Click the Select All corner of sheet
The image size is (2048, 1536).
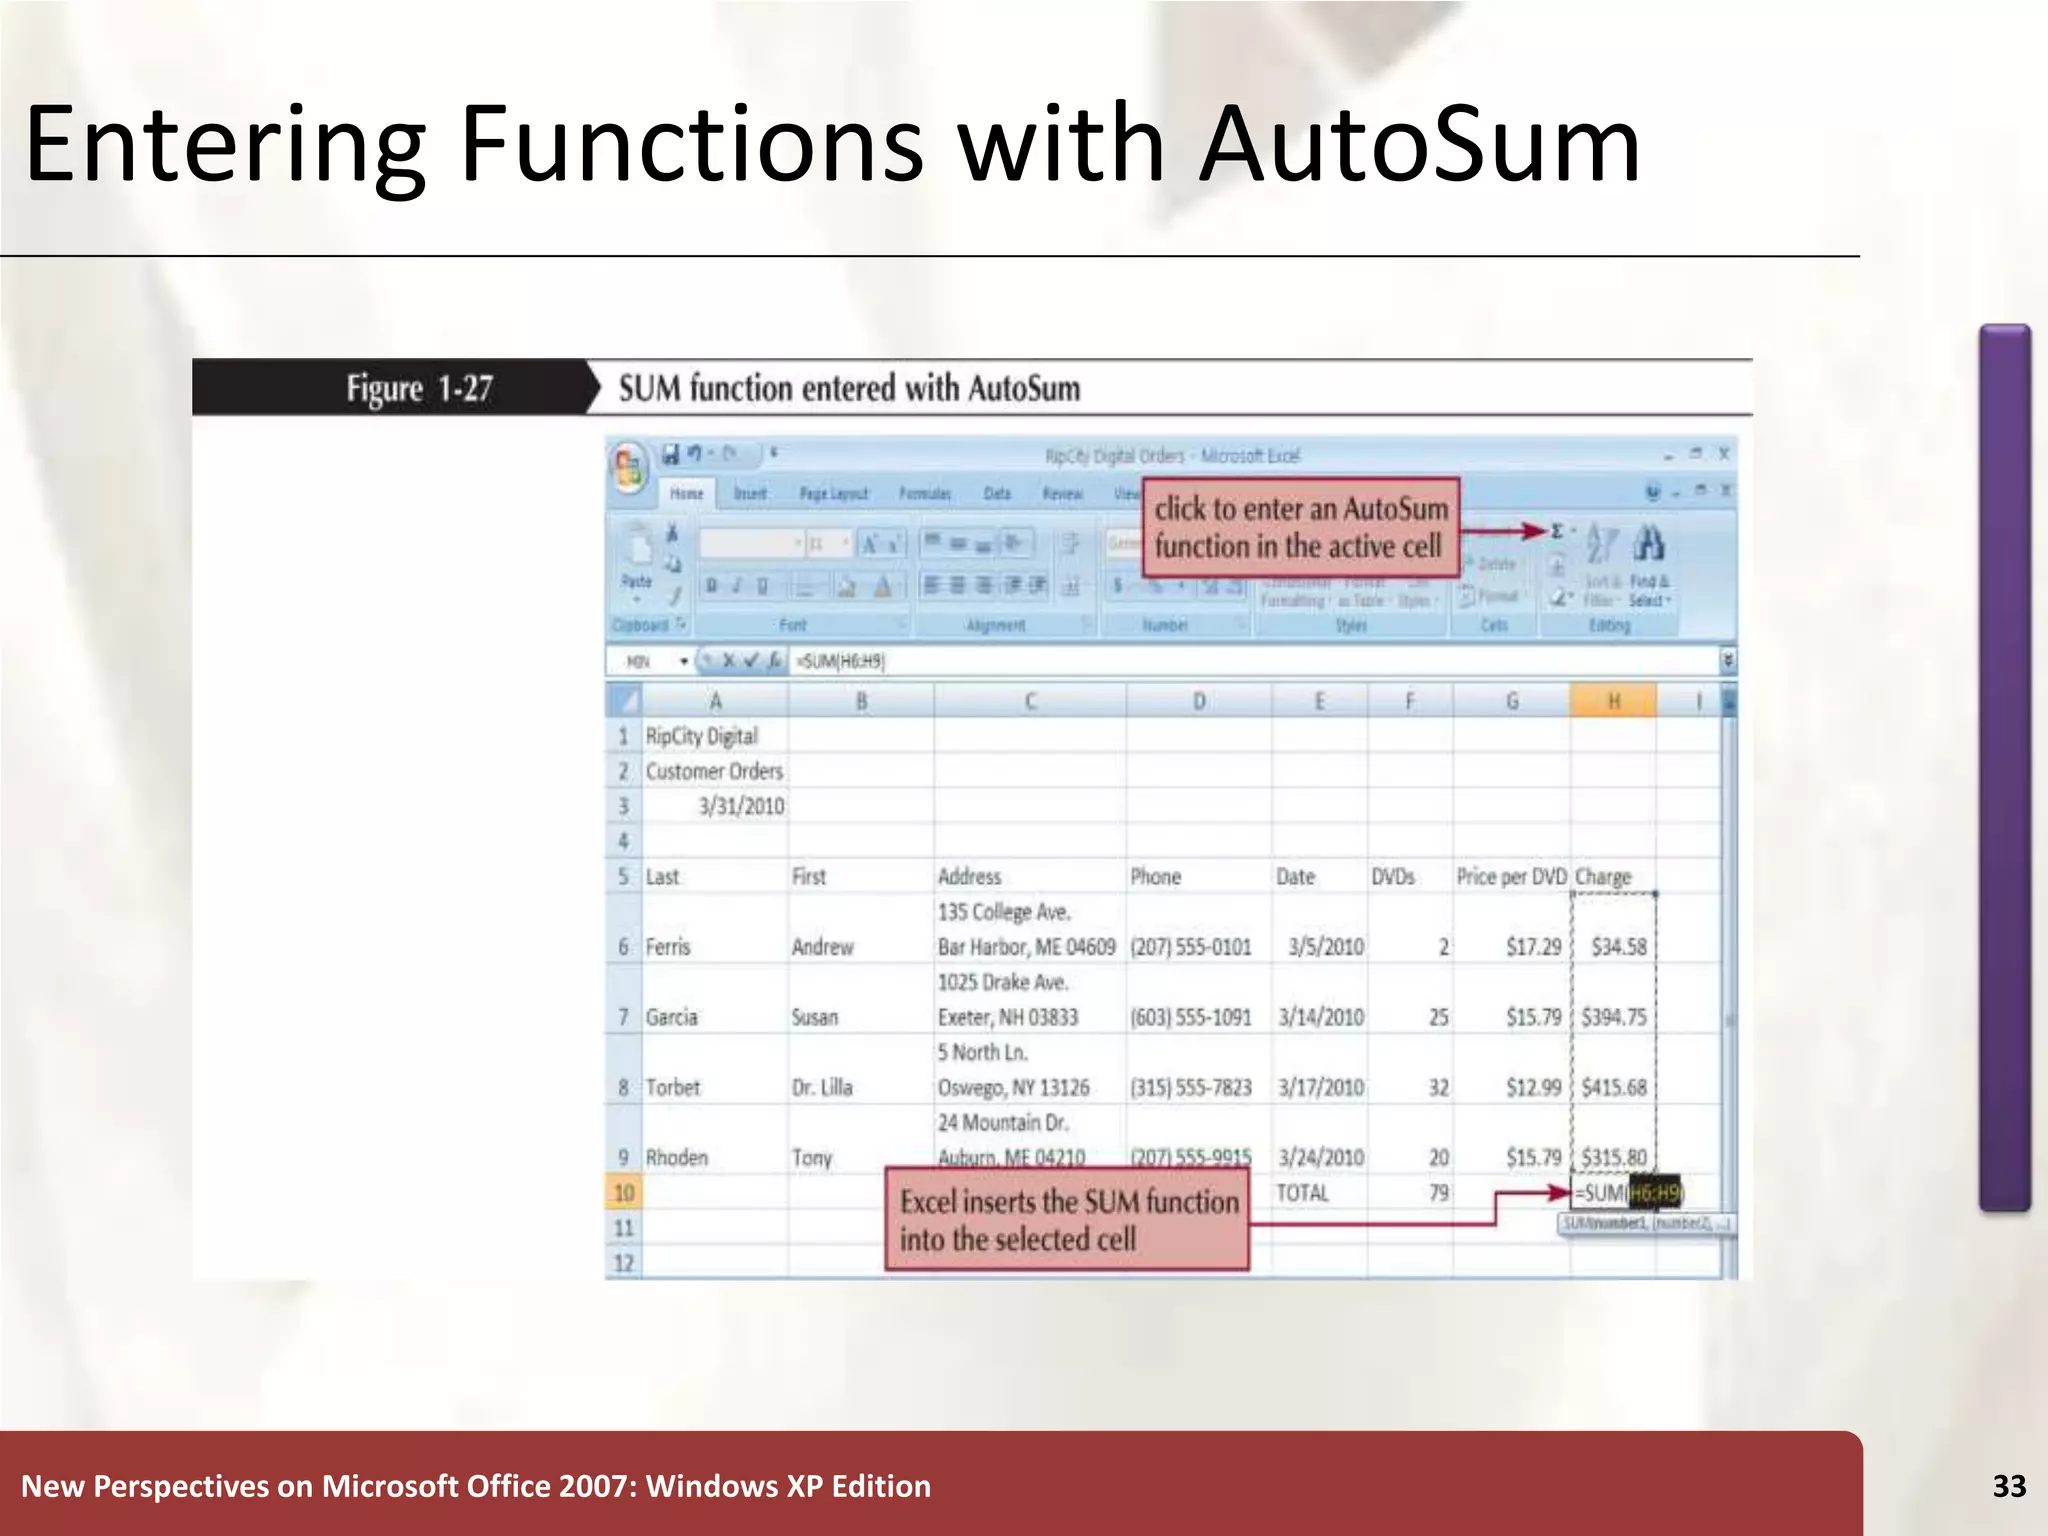(x=624, y=699)
